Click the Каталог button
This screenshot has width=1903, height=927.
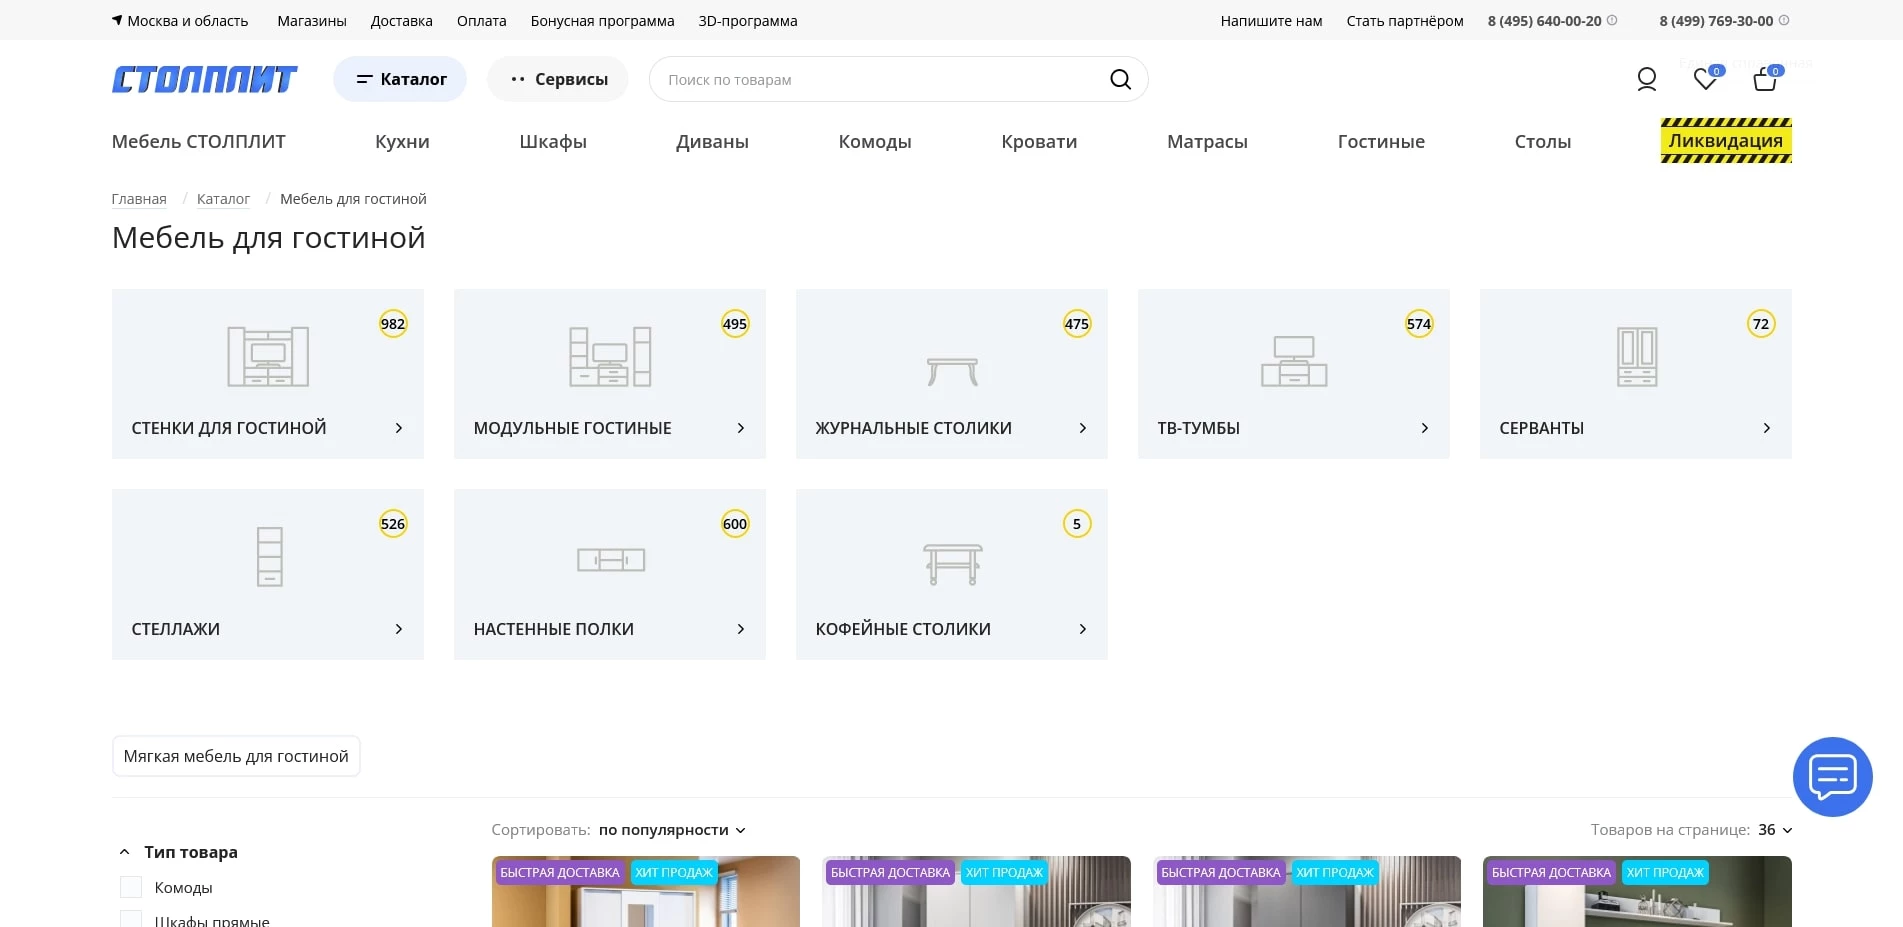pos(400,80)
